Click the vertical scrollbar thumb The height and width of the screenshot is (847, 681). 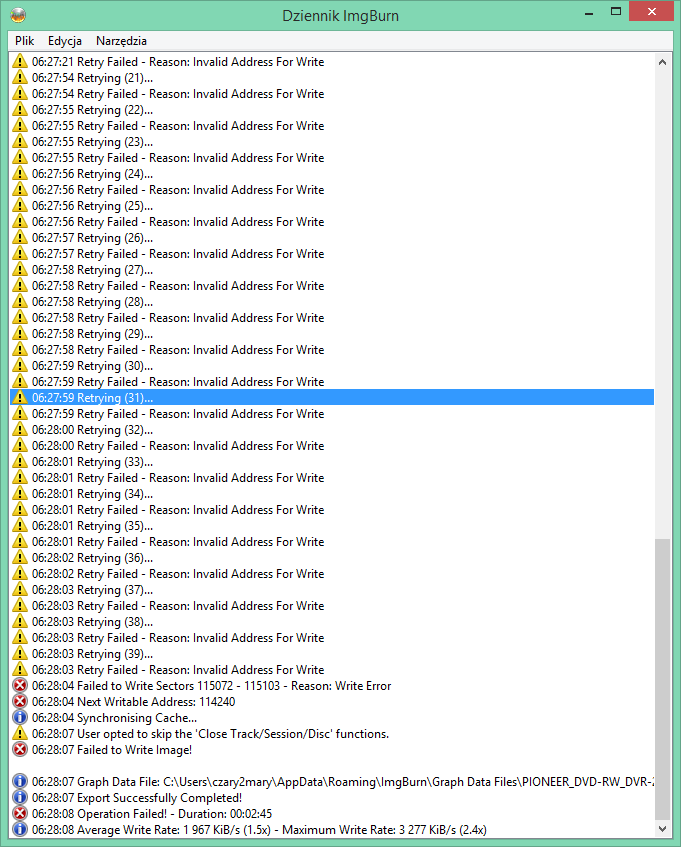coord(662,679)
